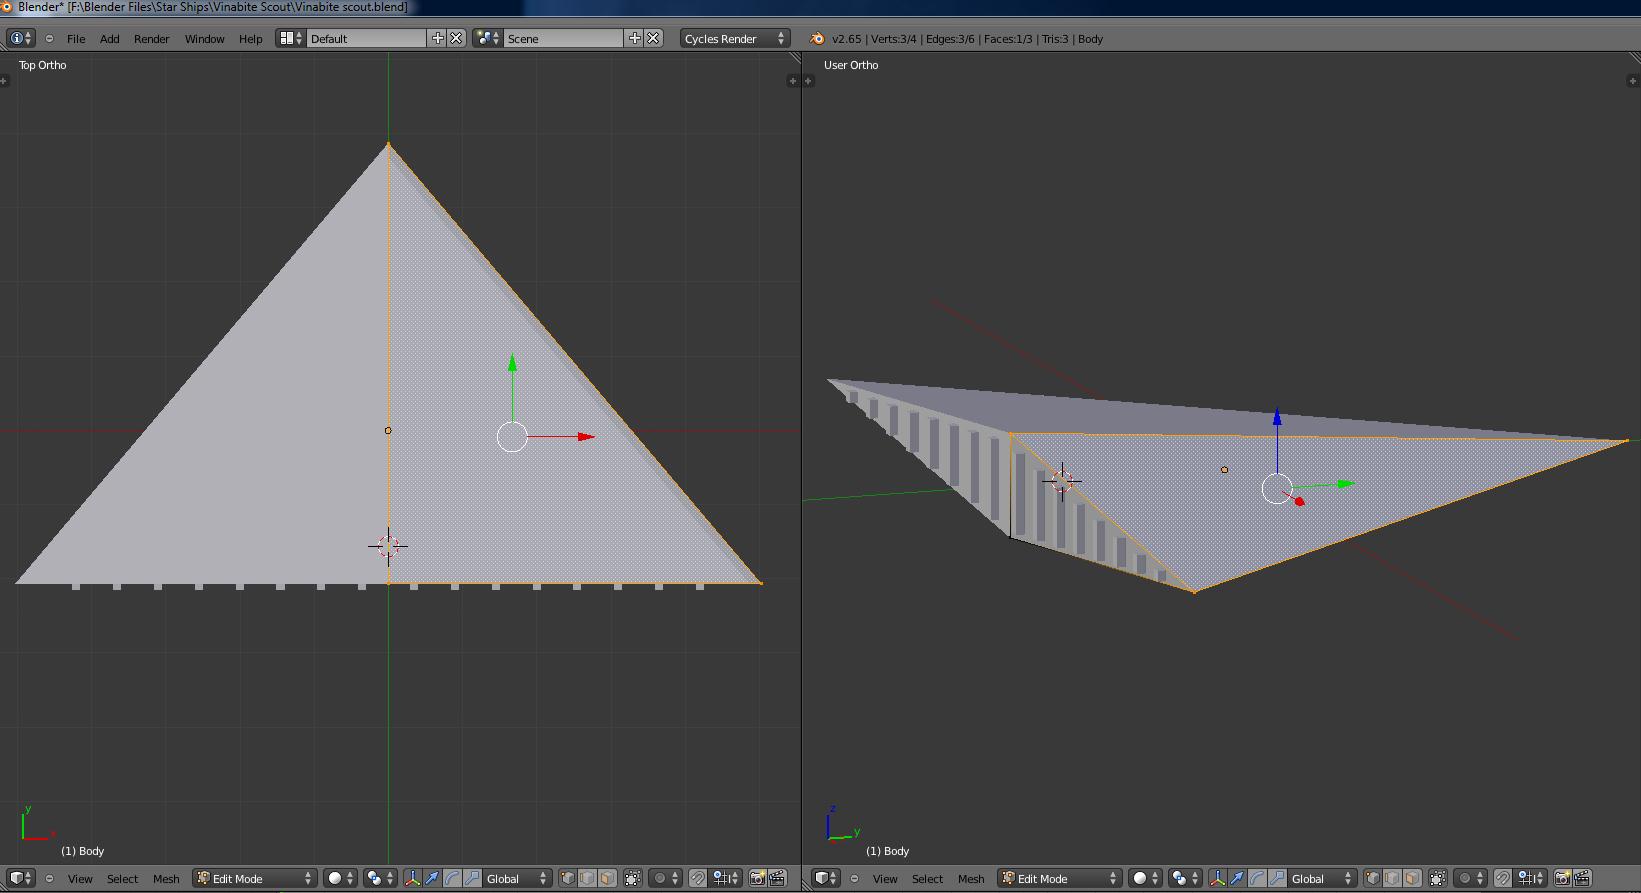Open Mesh menu in User Ortho viewport
Image resolution: width=1641 pixels, height=893 pixels.
point(971,878)
